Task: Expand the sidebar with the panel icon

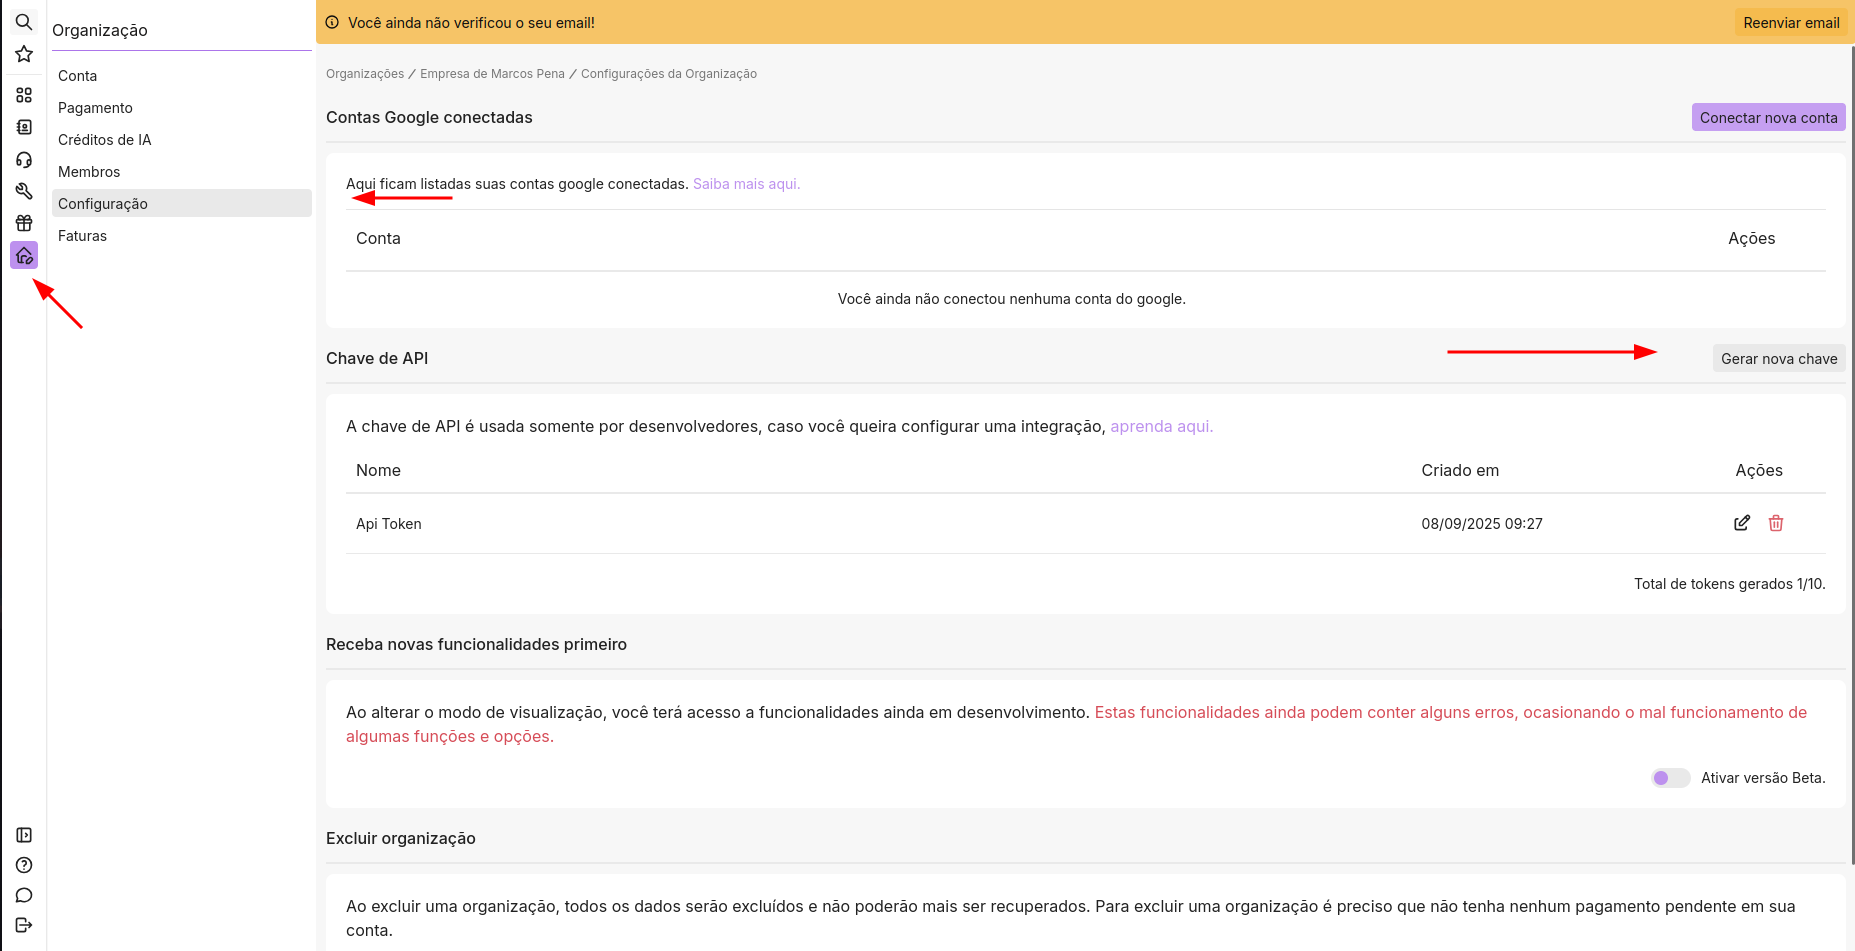Action: coord(24,835)
